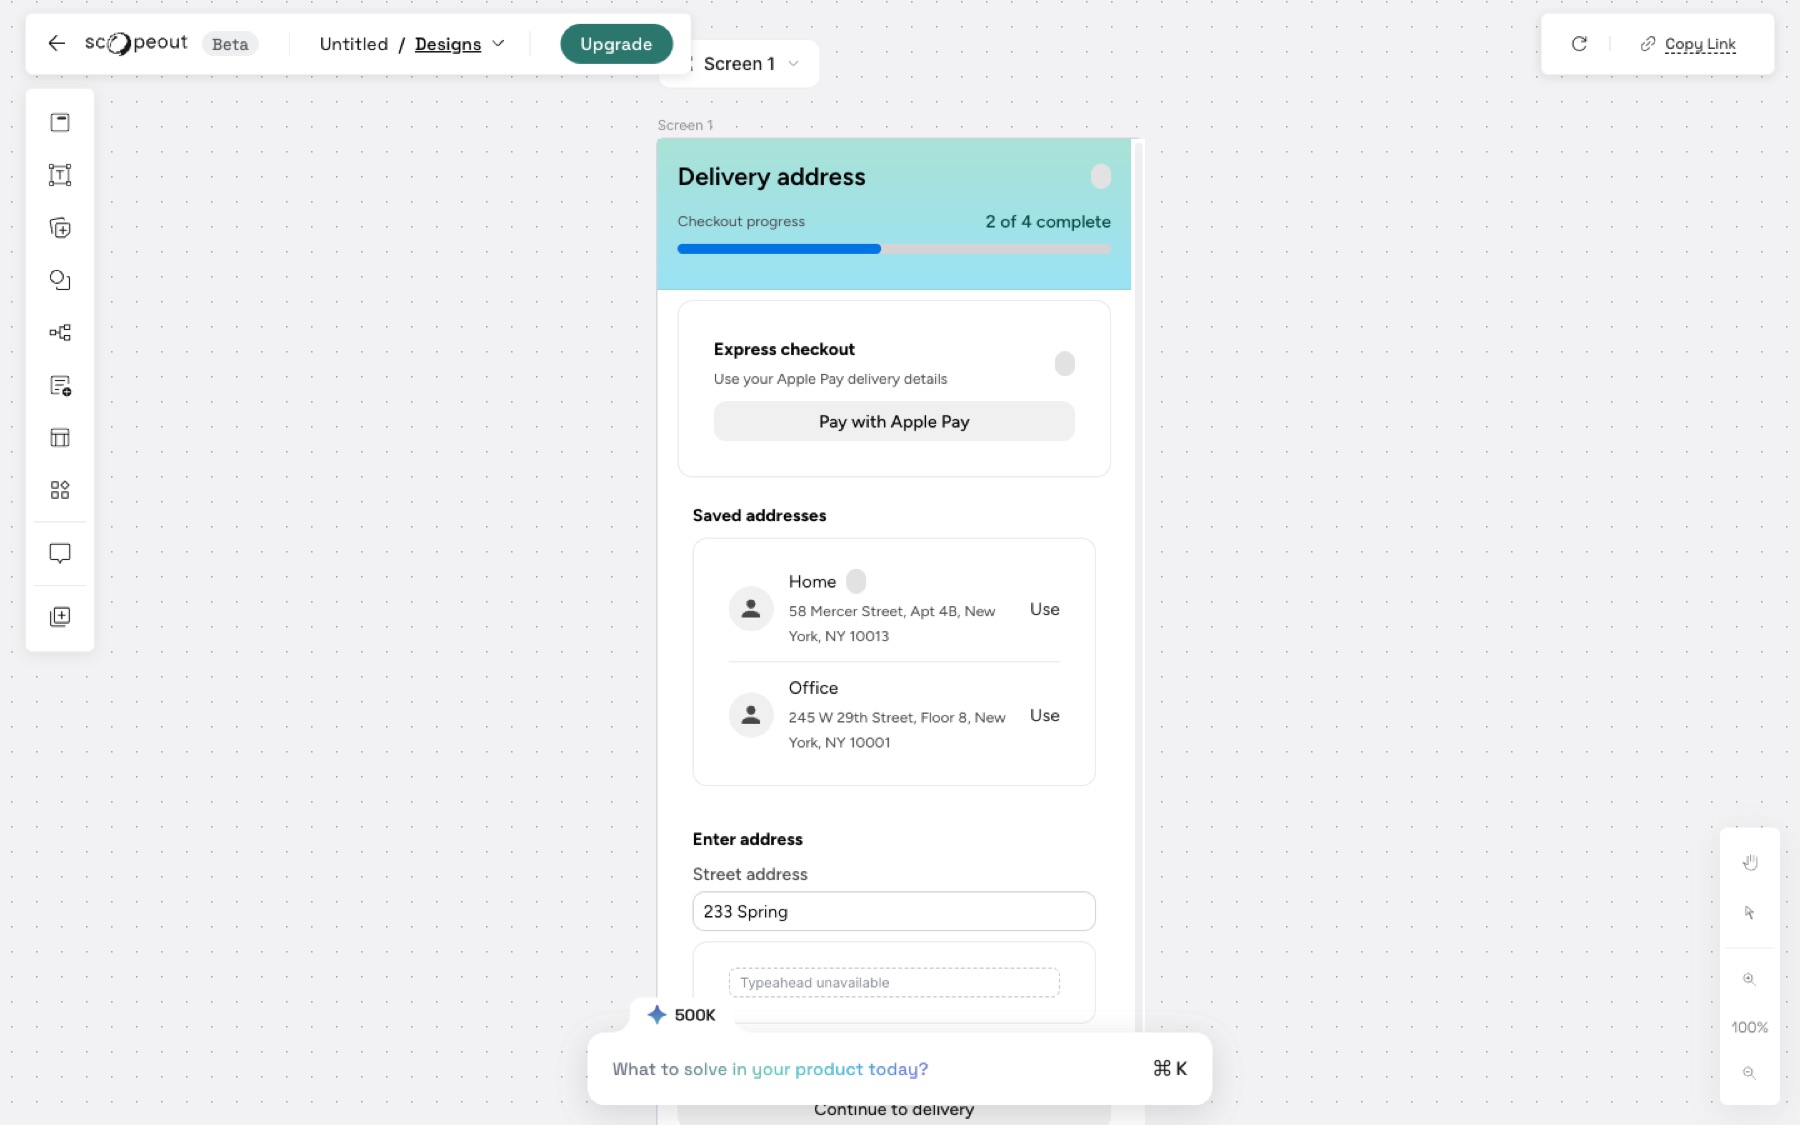The height and width of the screenshot is (1125, 1800).
Task: Click the Street address field label
Action: coord(750,874)
